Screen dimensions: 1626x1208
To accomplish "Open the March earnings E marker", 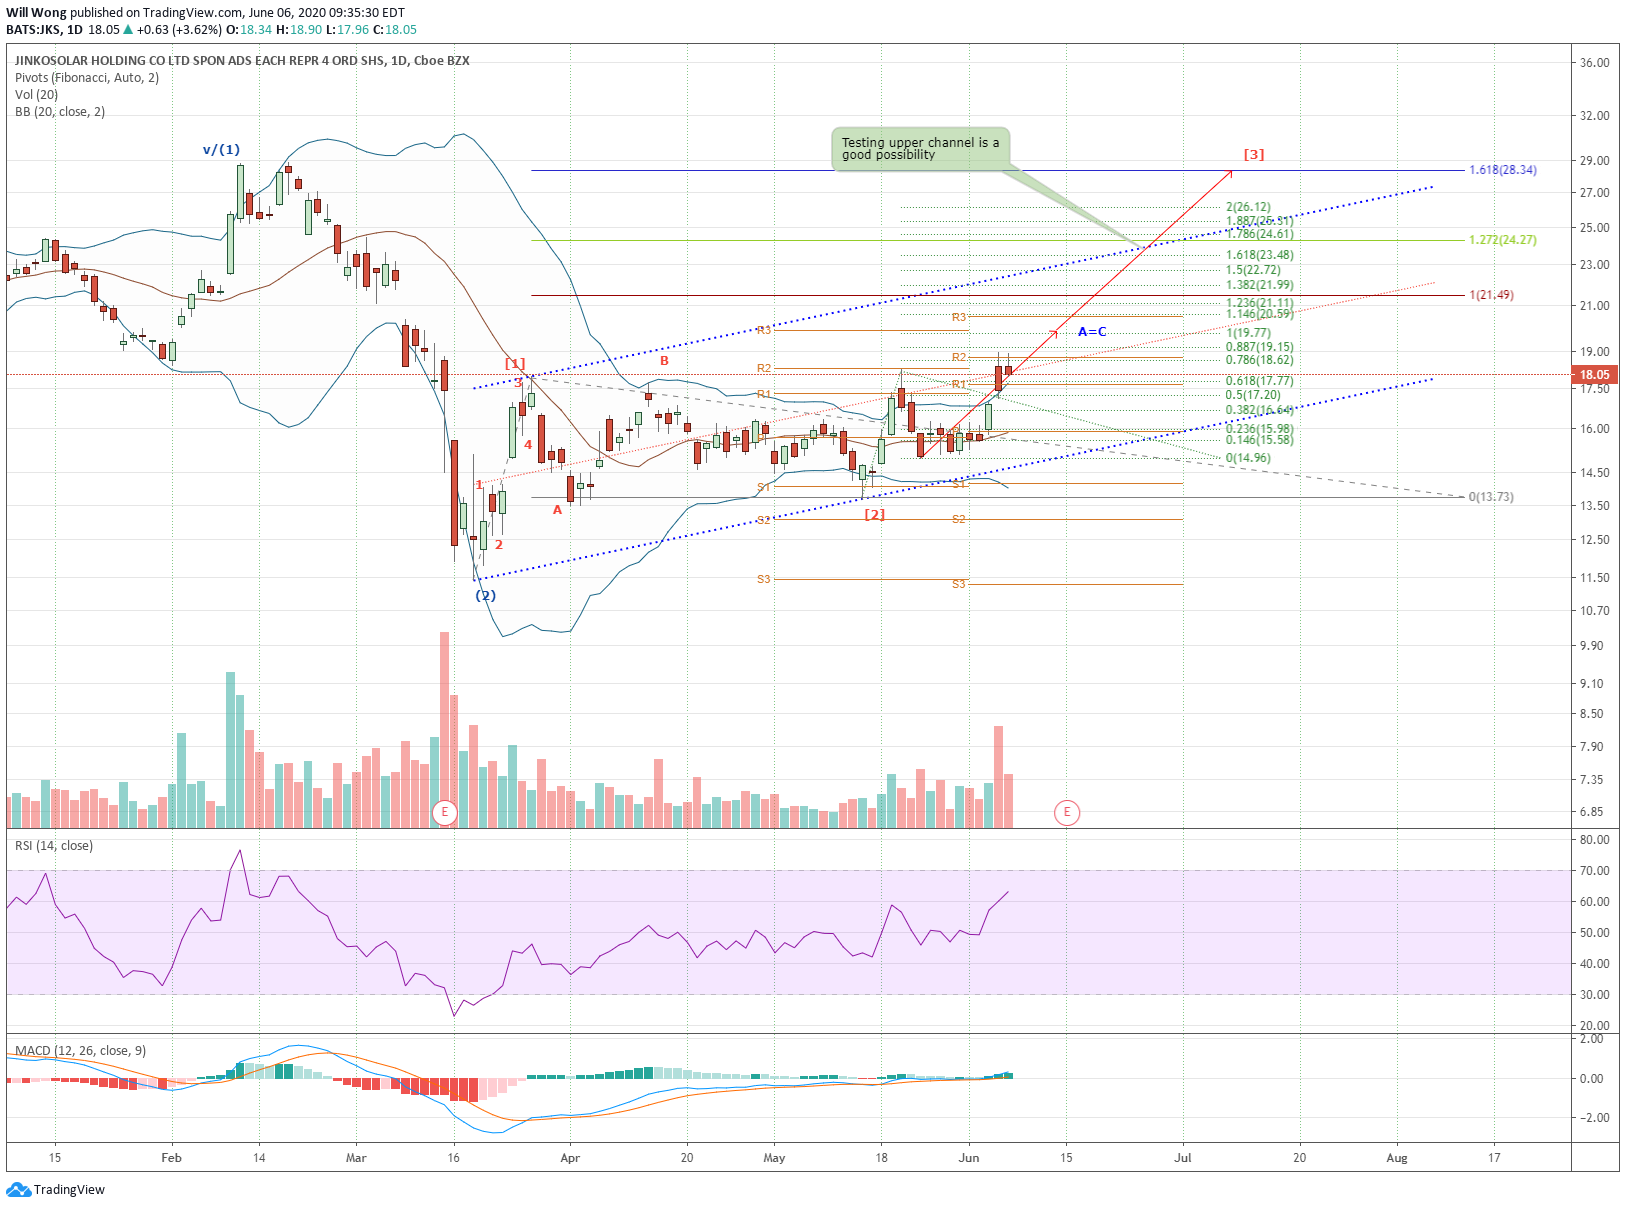I will [445, 812].
